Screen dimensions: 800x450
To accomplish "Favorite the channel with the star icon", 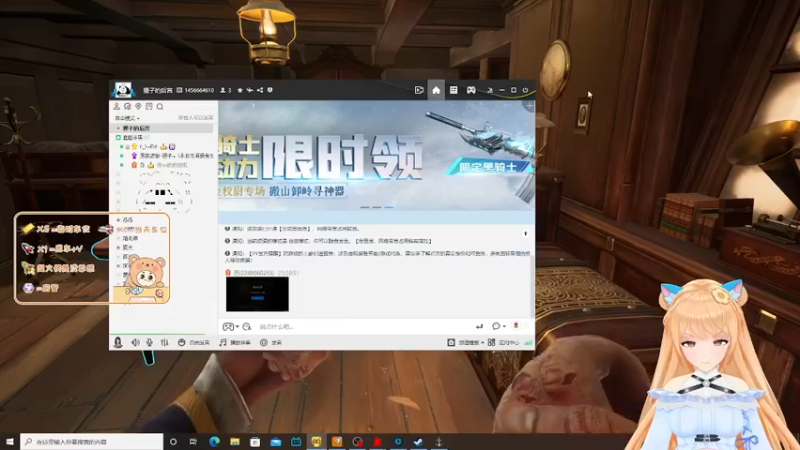I will 240,90.
